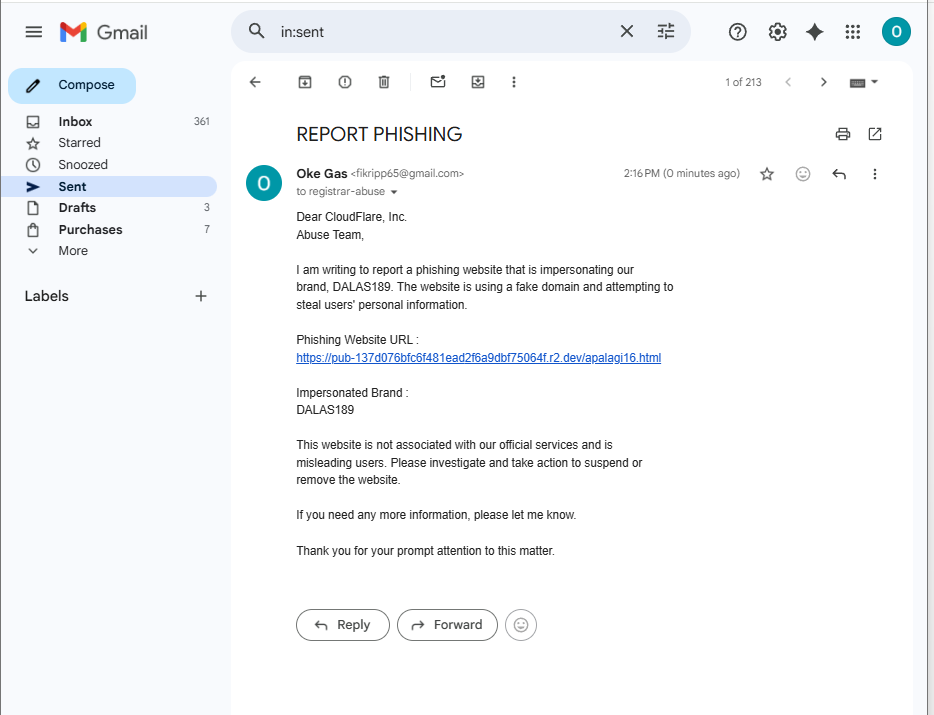The image size is (934, 715).
Task: Open the input tools keyboard dropdown
Action: 864,82
